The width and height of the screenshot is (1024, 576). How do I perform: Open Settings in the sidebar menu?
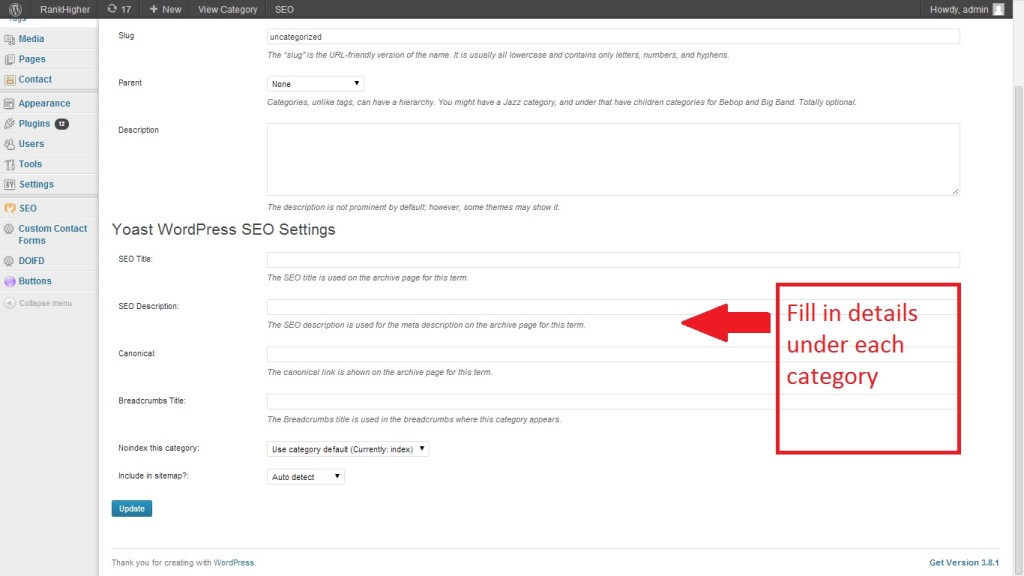[x=37, y=184]
